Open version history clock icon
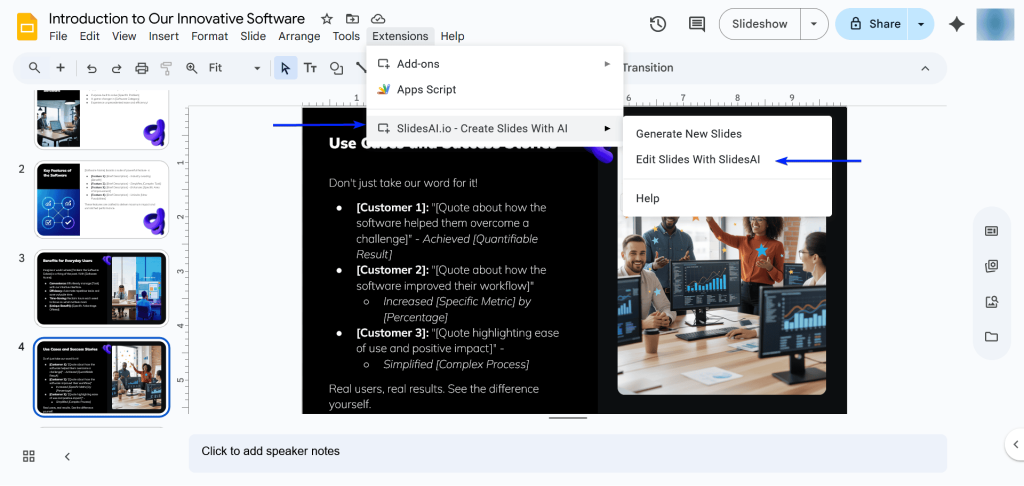The width and height of the screenshot is (1024, 486). (658, 24)
